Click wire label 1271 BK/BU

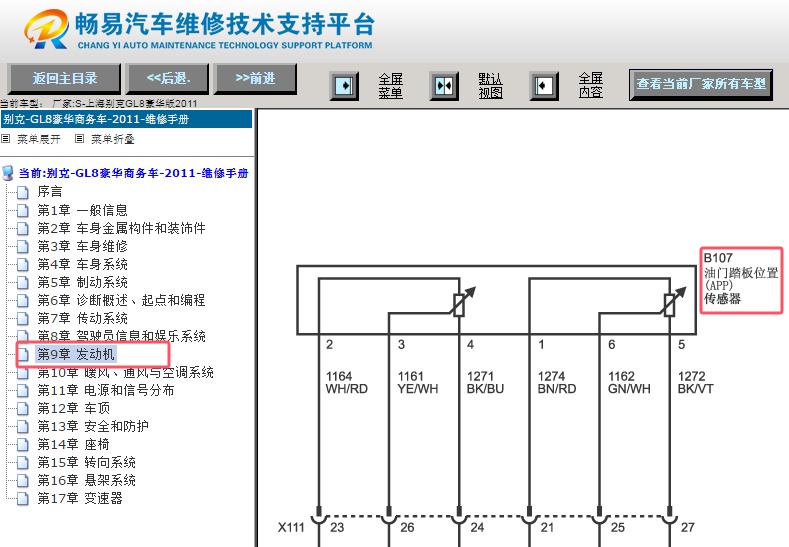point(485,382)
